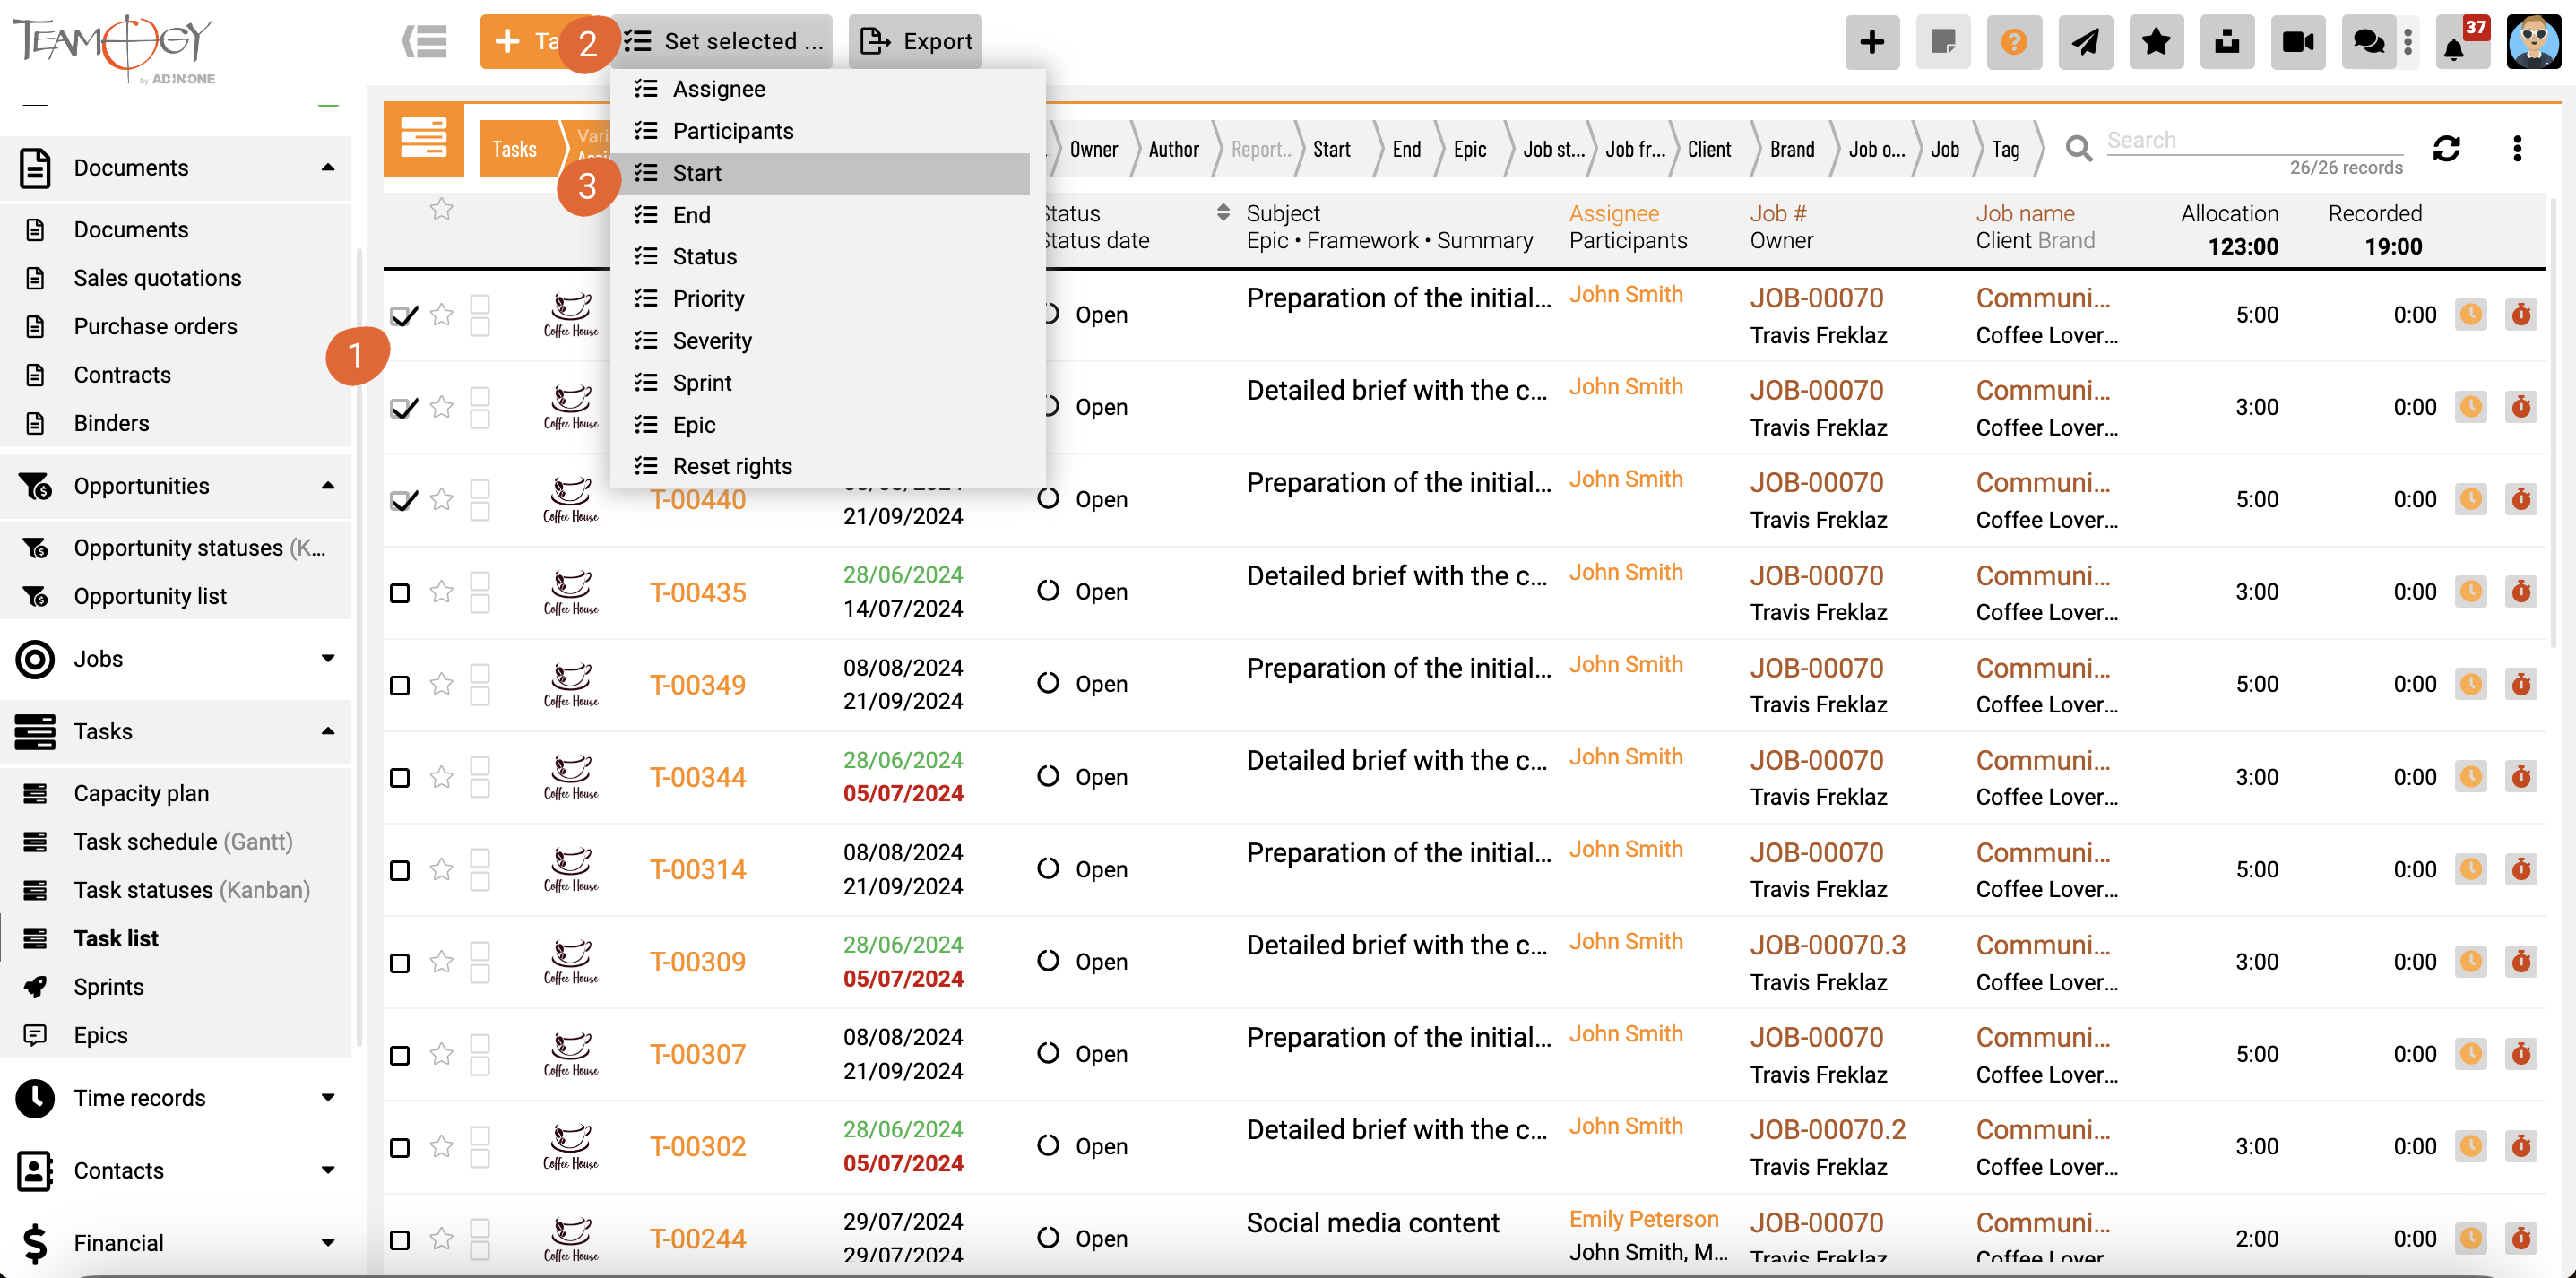Click into the Search field
Viewport: 2576px width, 1278px height.
(x=2254, y=141)
